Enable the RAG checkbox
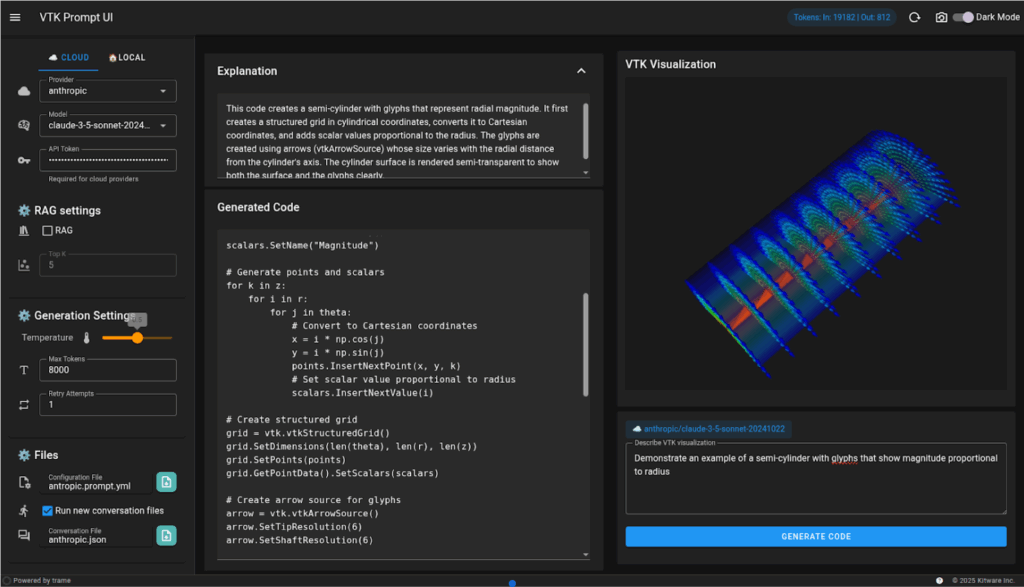The width and height of the screenshot is (1024, 587). click(48, 231)
